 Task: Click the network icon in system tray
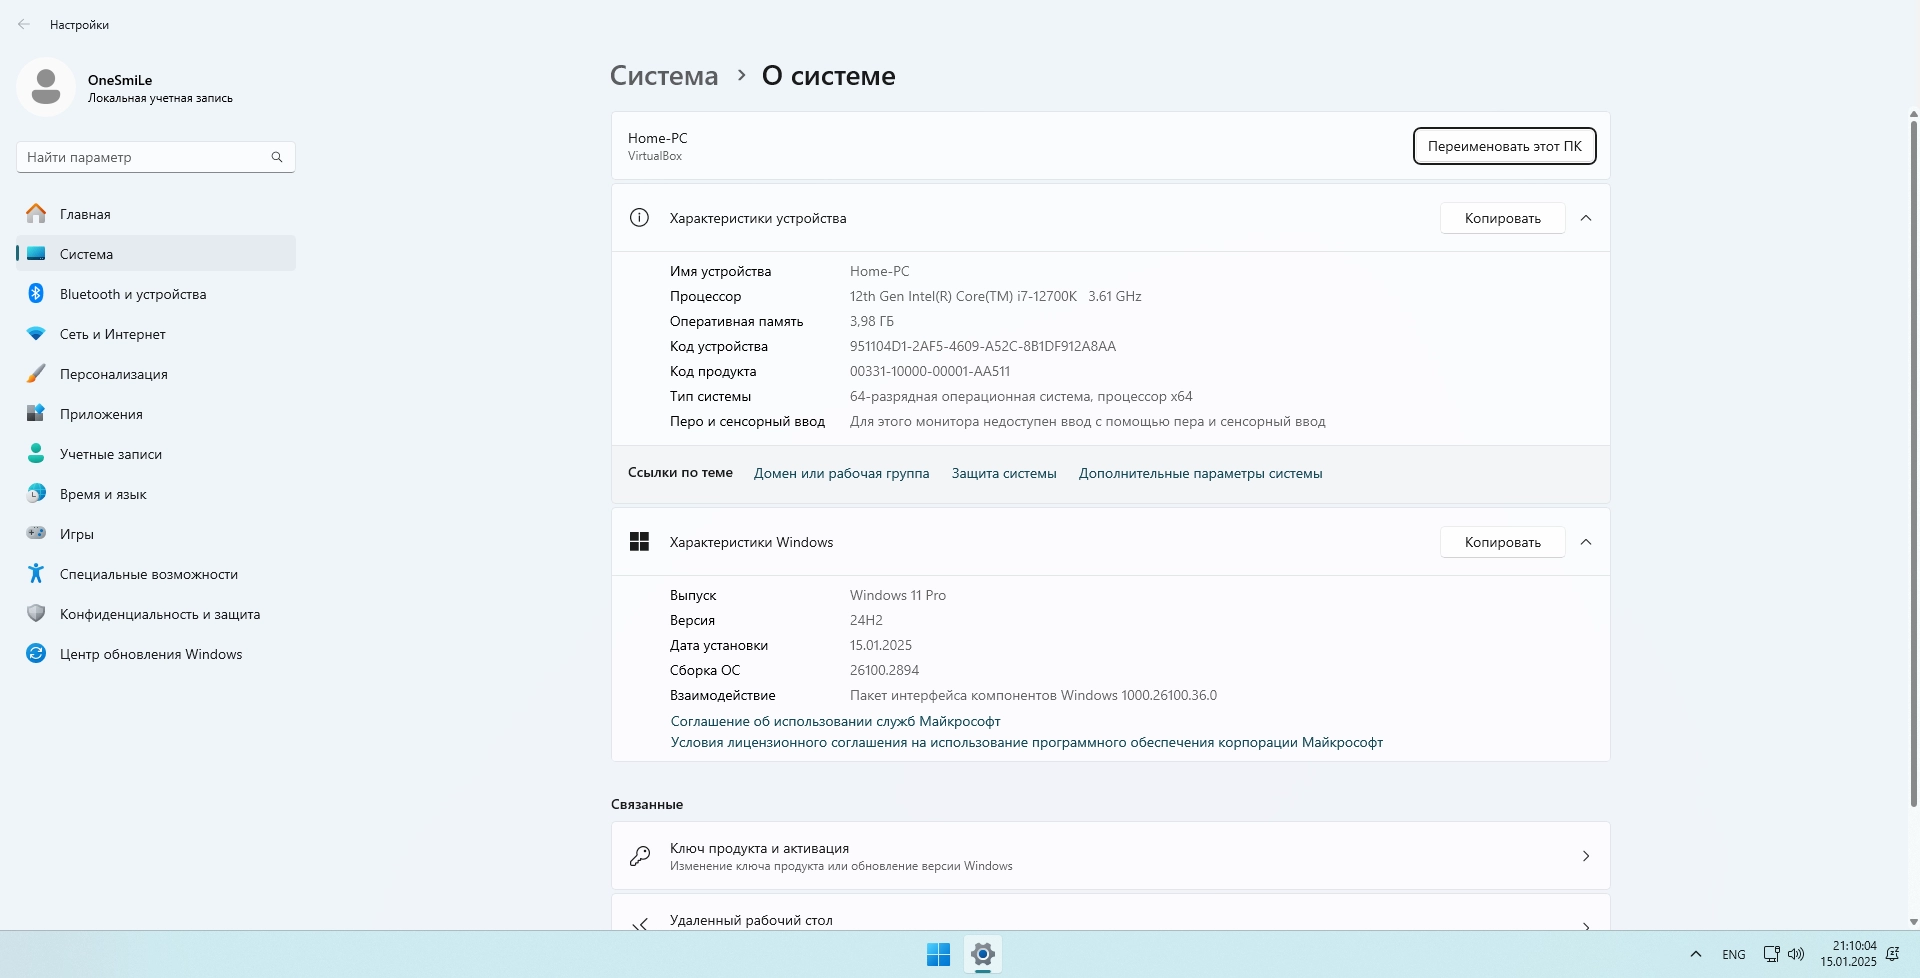pyautogui.click(x=1771, y=954)
